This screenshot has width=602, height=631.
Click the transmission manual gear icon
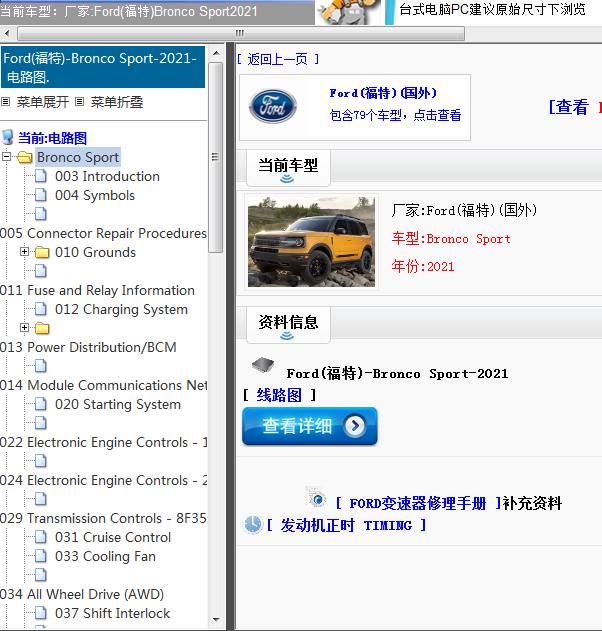point(316,497)
